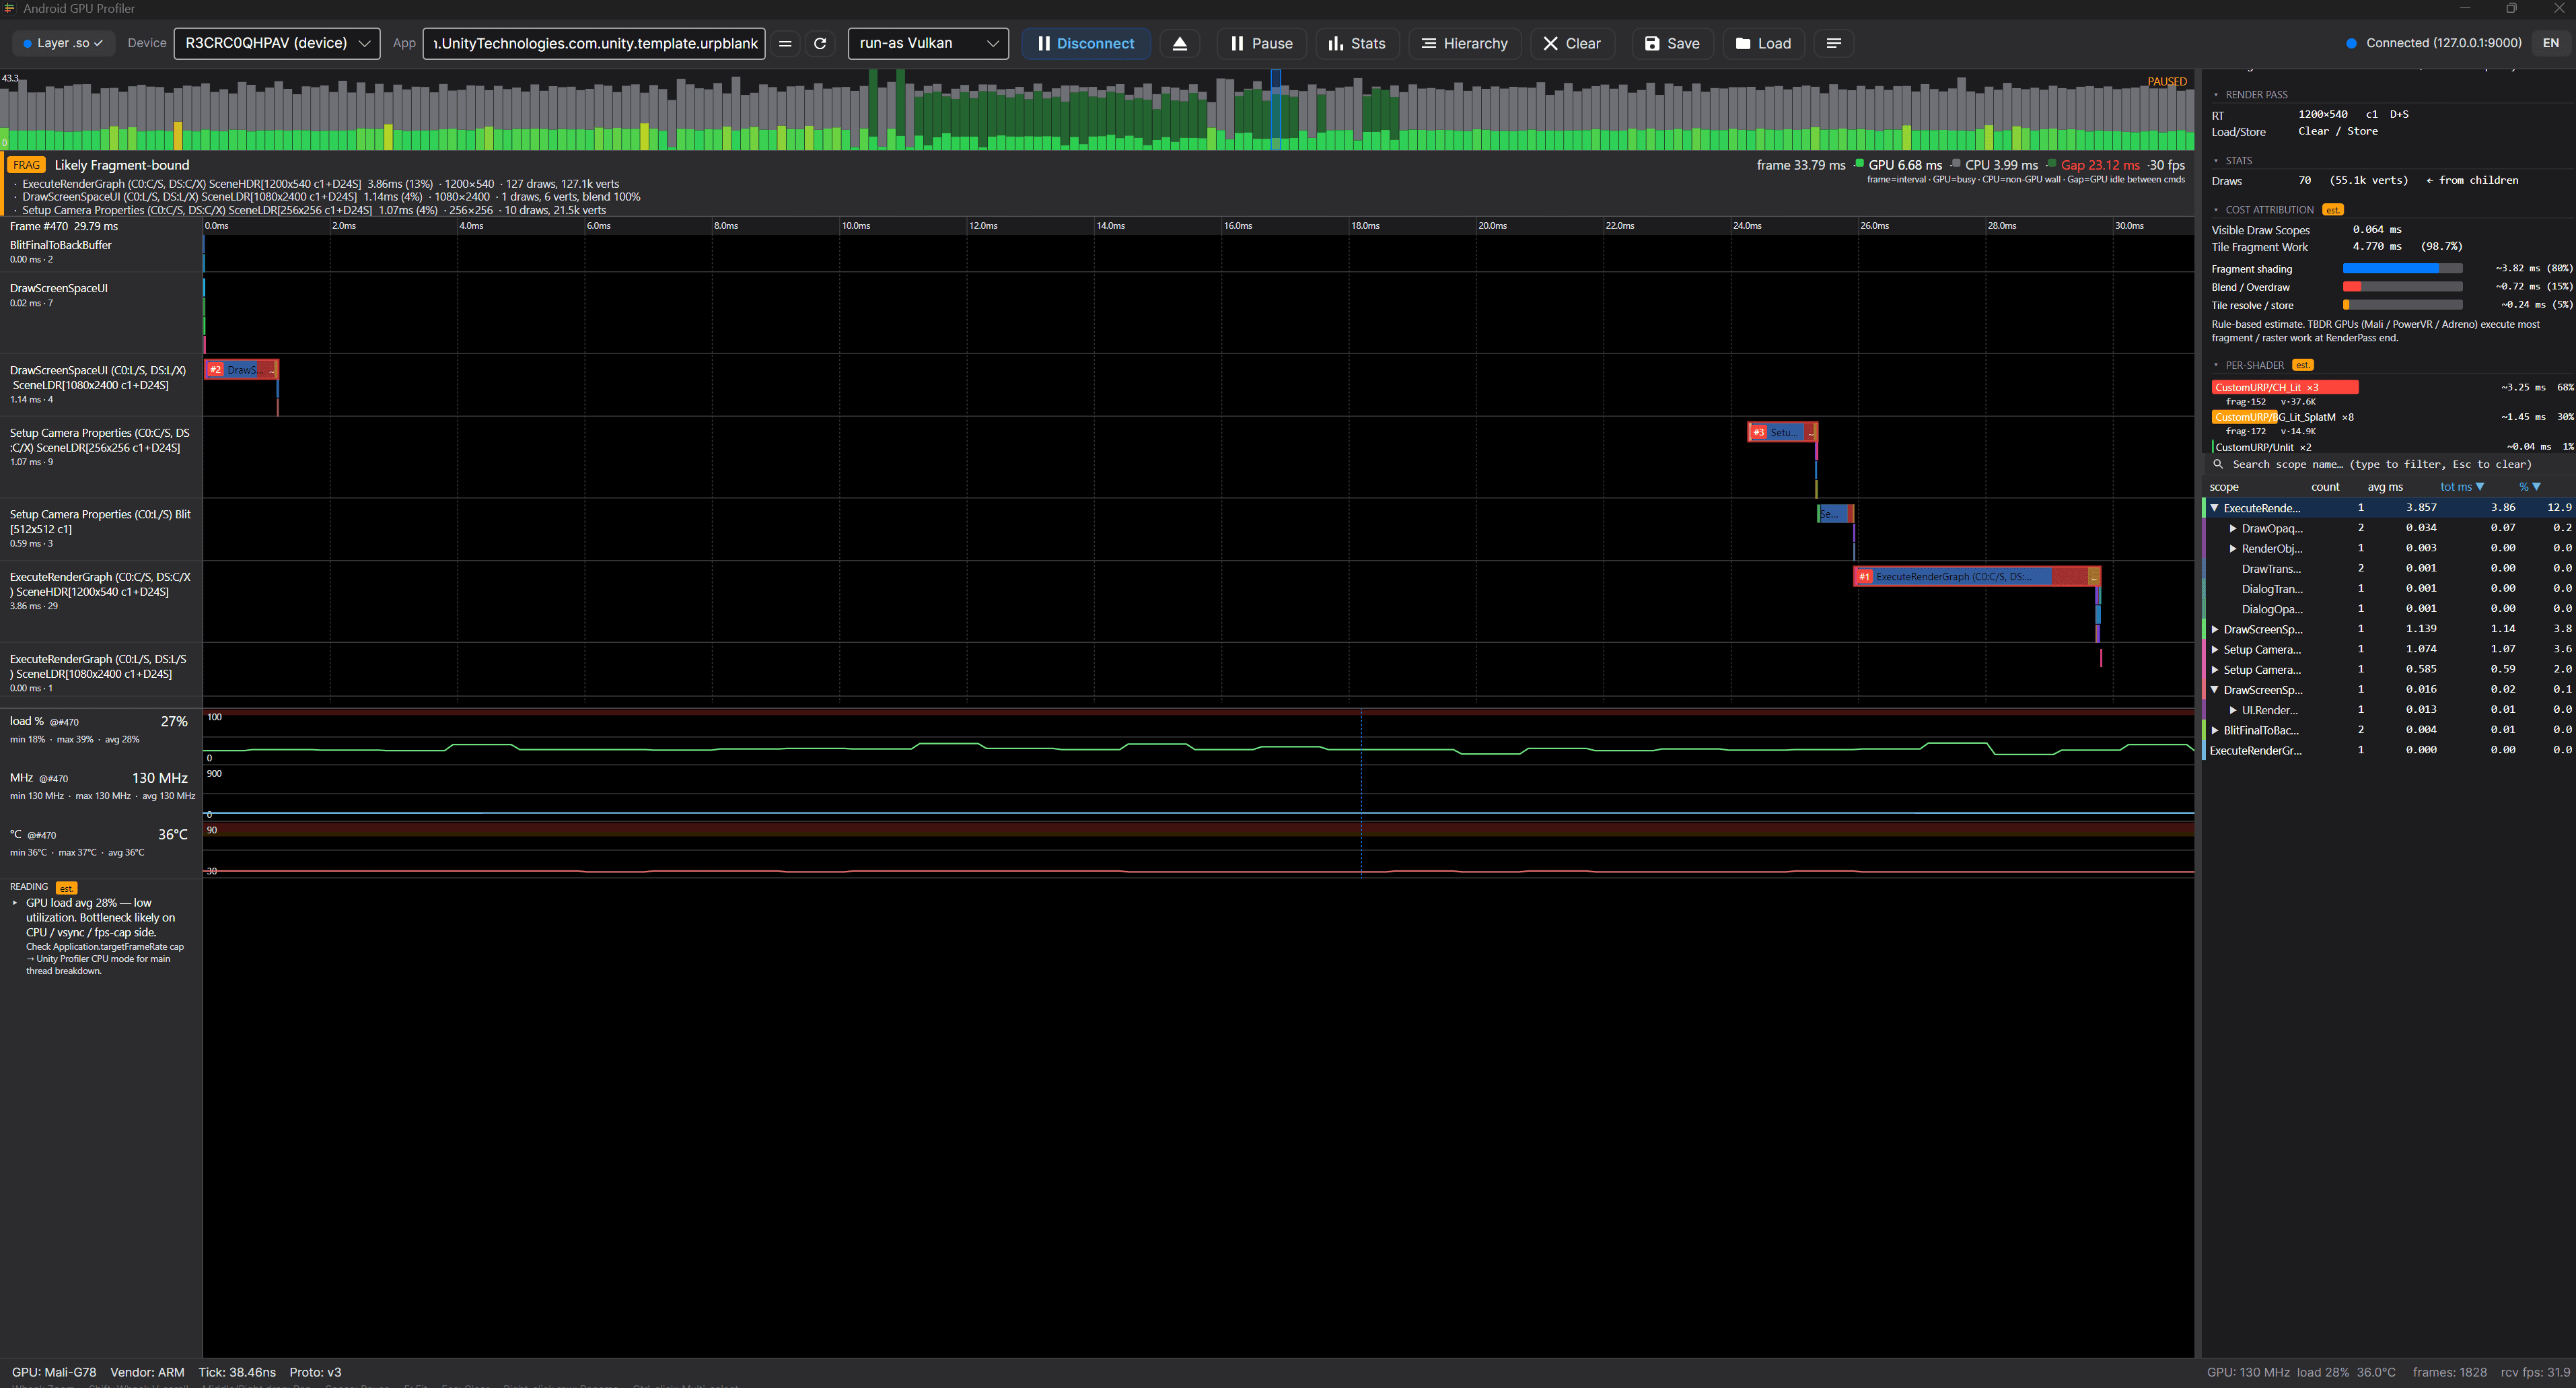Open the text-lines menu icon after Load
This screenshot has width=2576, height=1388.
tap(1834, 43)
